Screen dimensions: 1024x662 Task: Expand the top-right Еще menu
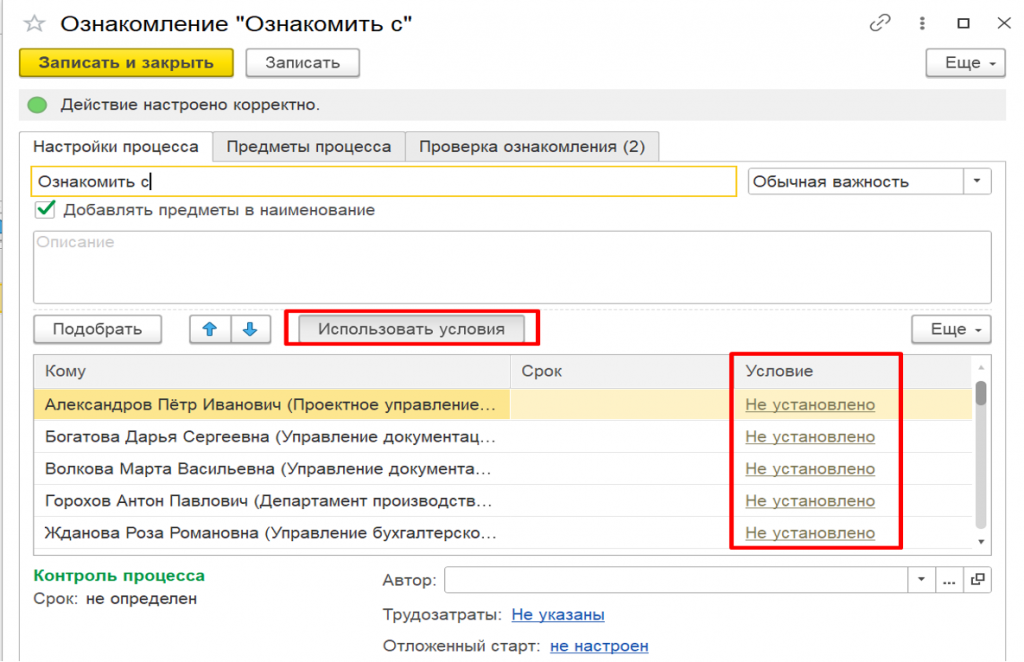coord(964,62)
